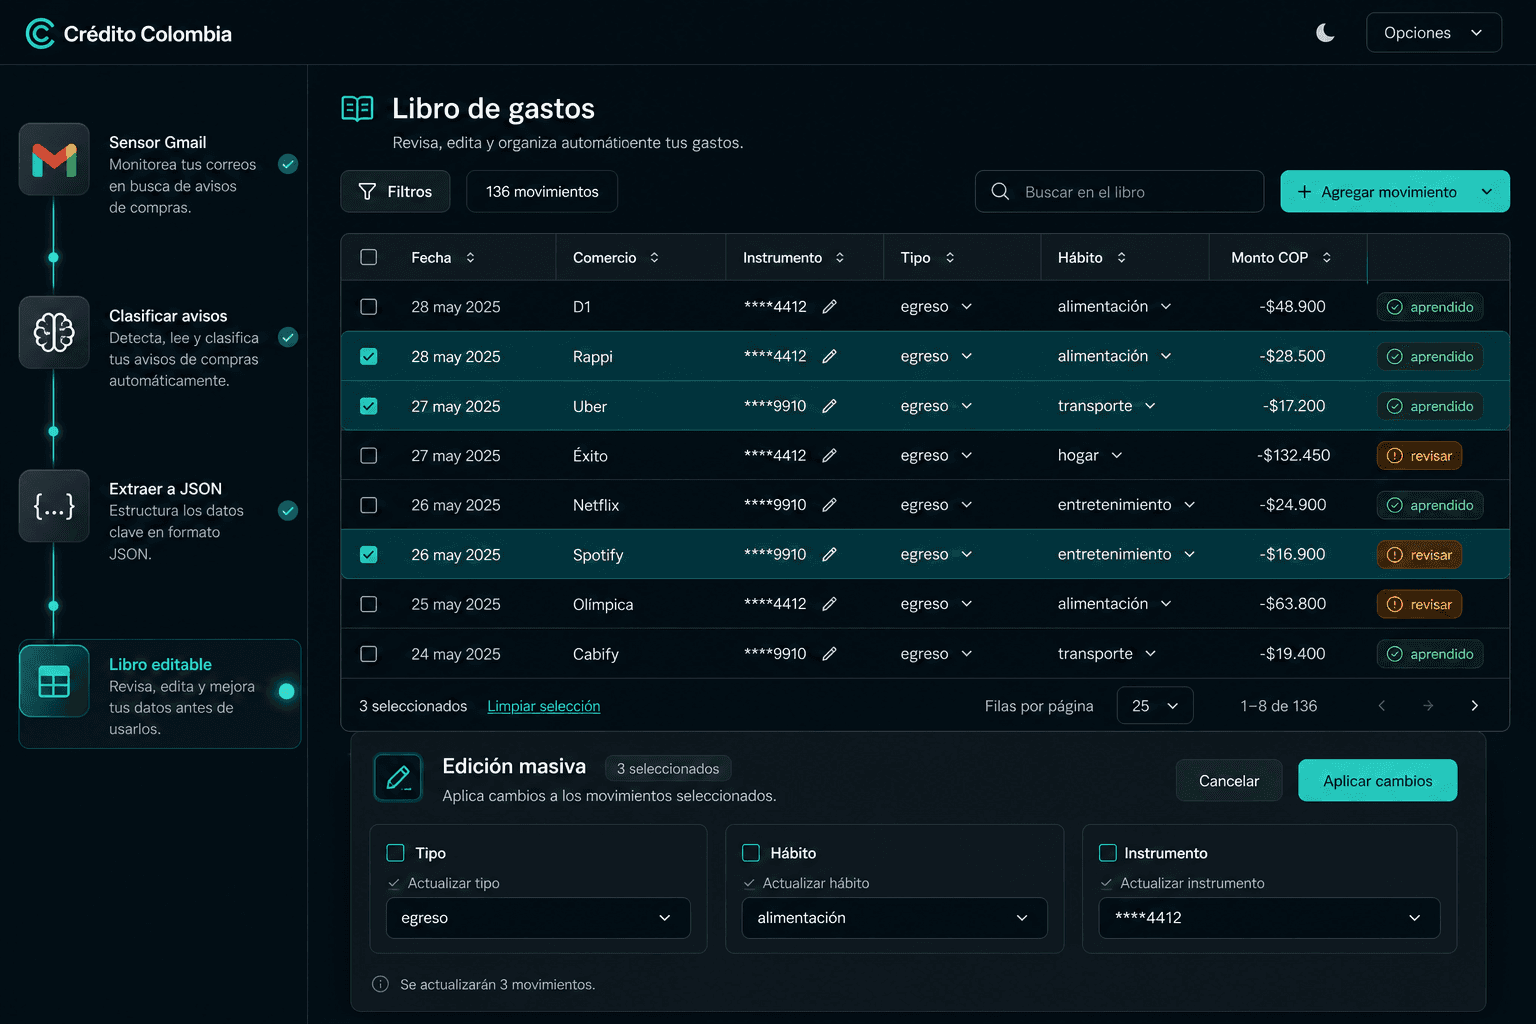Click Cancelar in Edición masiva
This screenshot has width=1536, height=1024.
(1229, 781)
